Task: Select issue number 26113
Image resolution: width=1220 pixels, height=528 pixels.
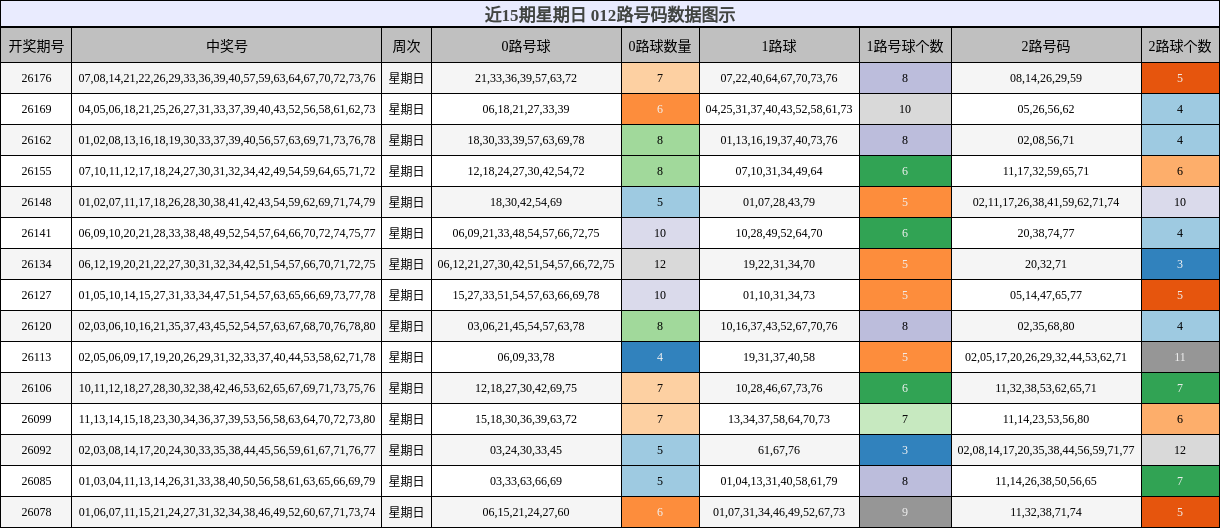Action: point(36,357)
